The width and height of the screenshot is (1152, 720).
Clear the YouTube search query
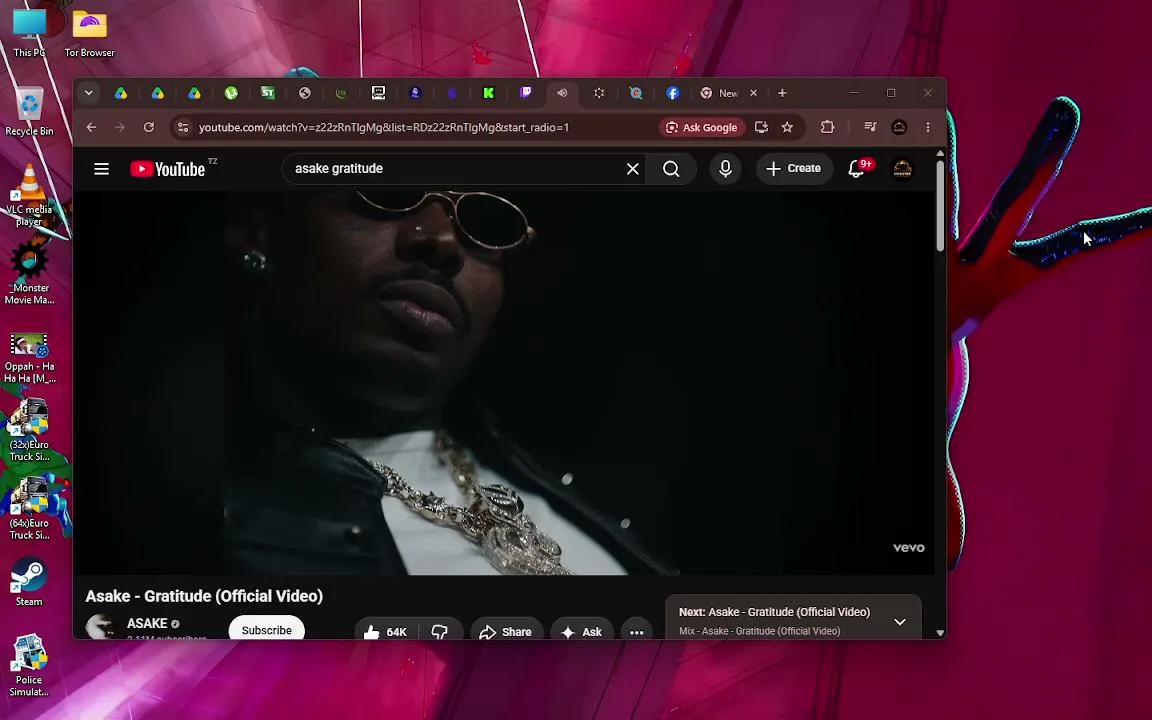(633, 169)
